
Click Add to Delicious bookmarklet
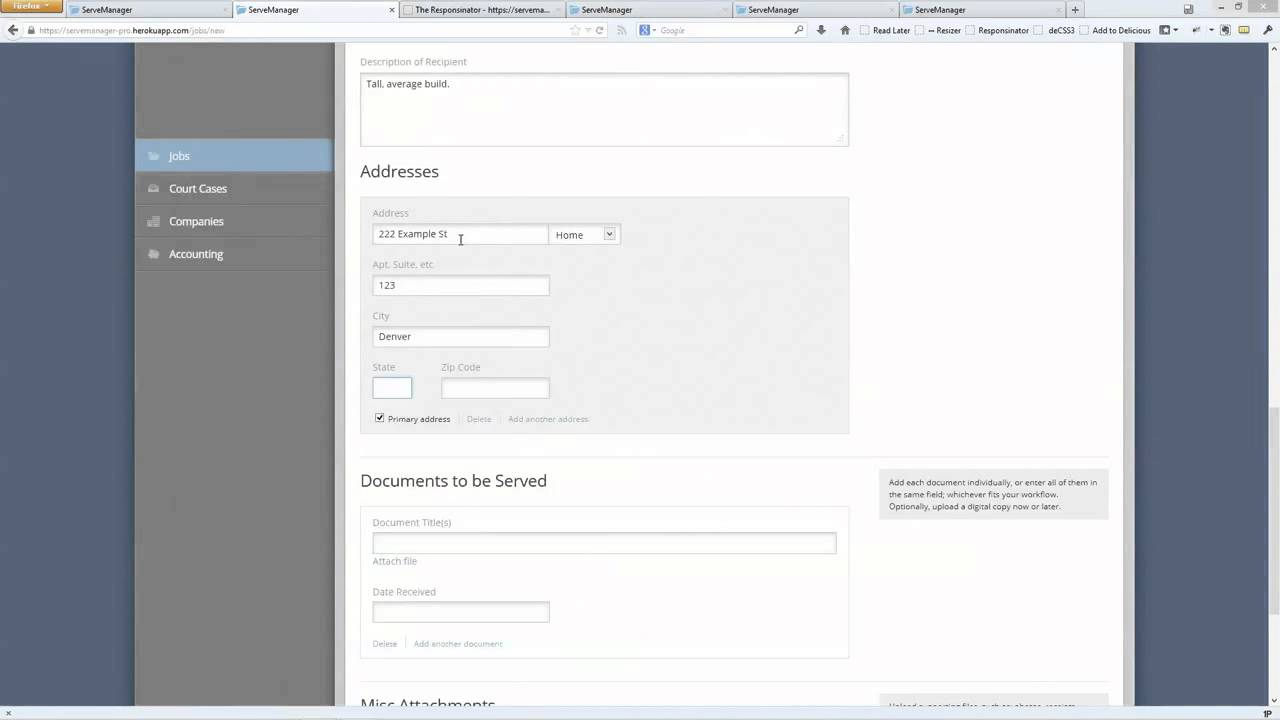pyautogui.click(x=1115, y=30)
